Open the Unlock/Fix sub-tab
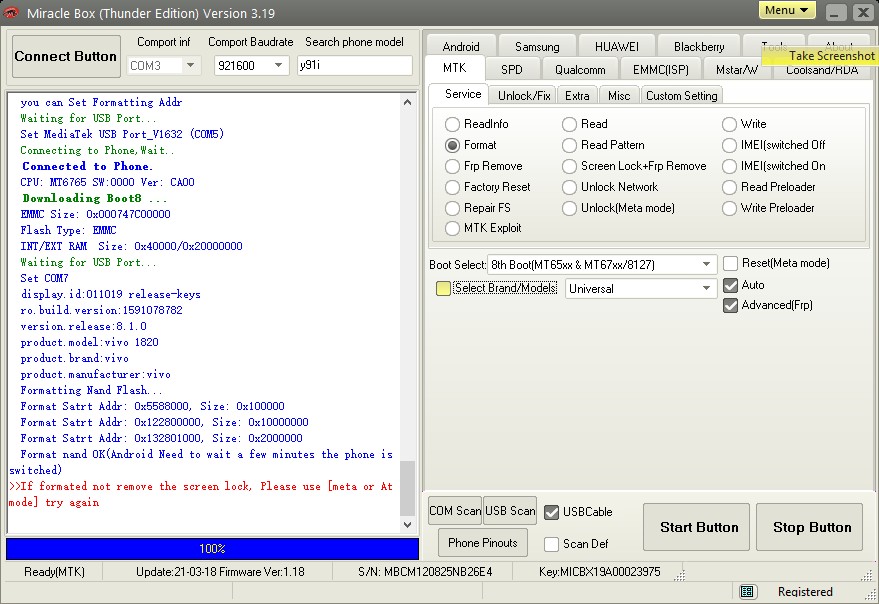Viewport: 879px width, 604px height. point(524,95)
